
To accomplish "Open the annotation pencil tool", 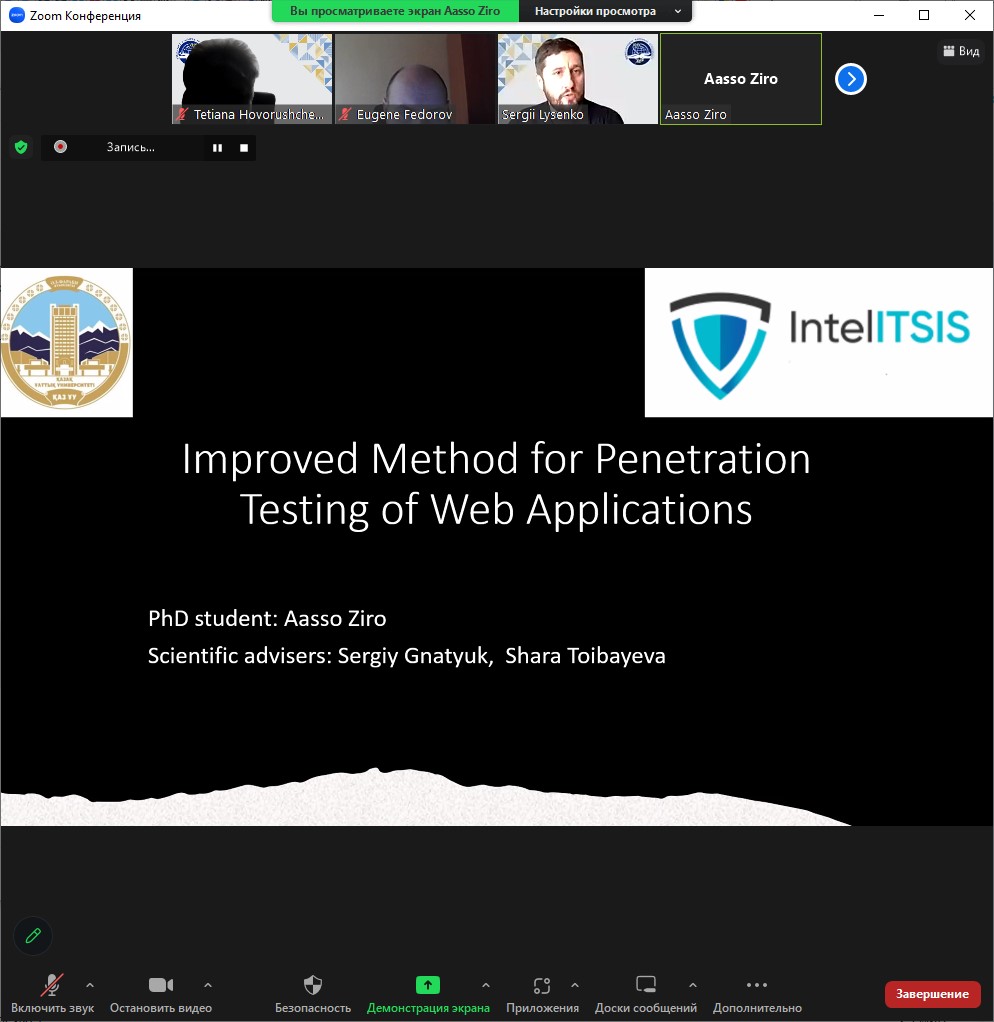I will coord(33,936).
